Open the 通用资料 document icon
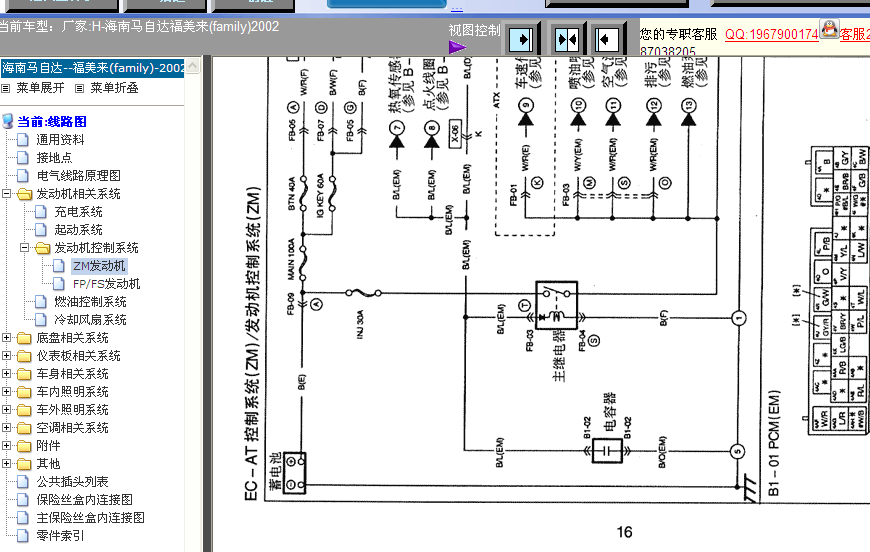 click(23, 140)
